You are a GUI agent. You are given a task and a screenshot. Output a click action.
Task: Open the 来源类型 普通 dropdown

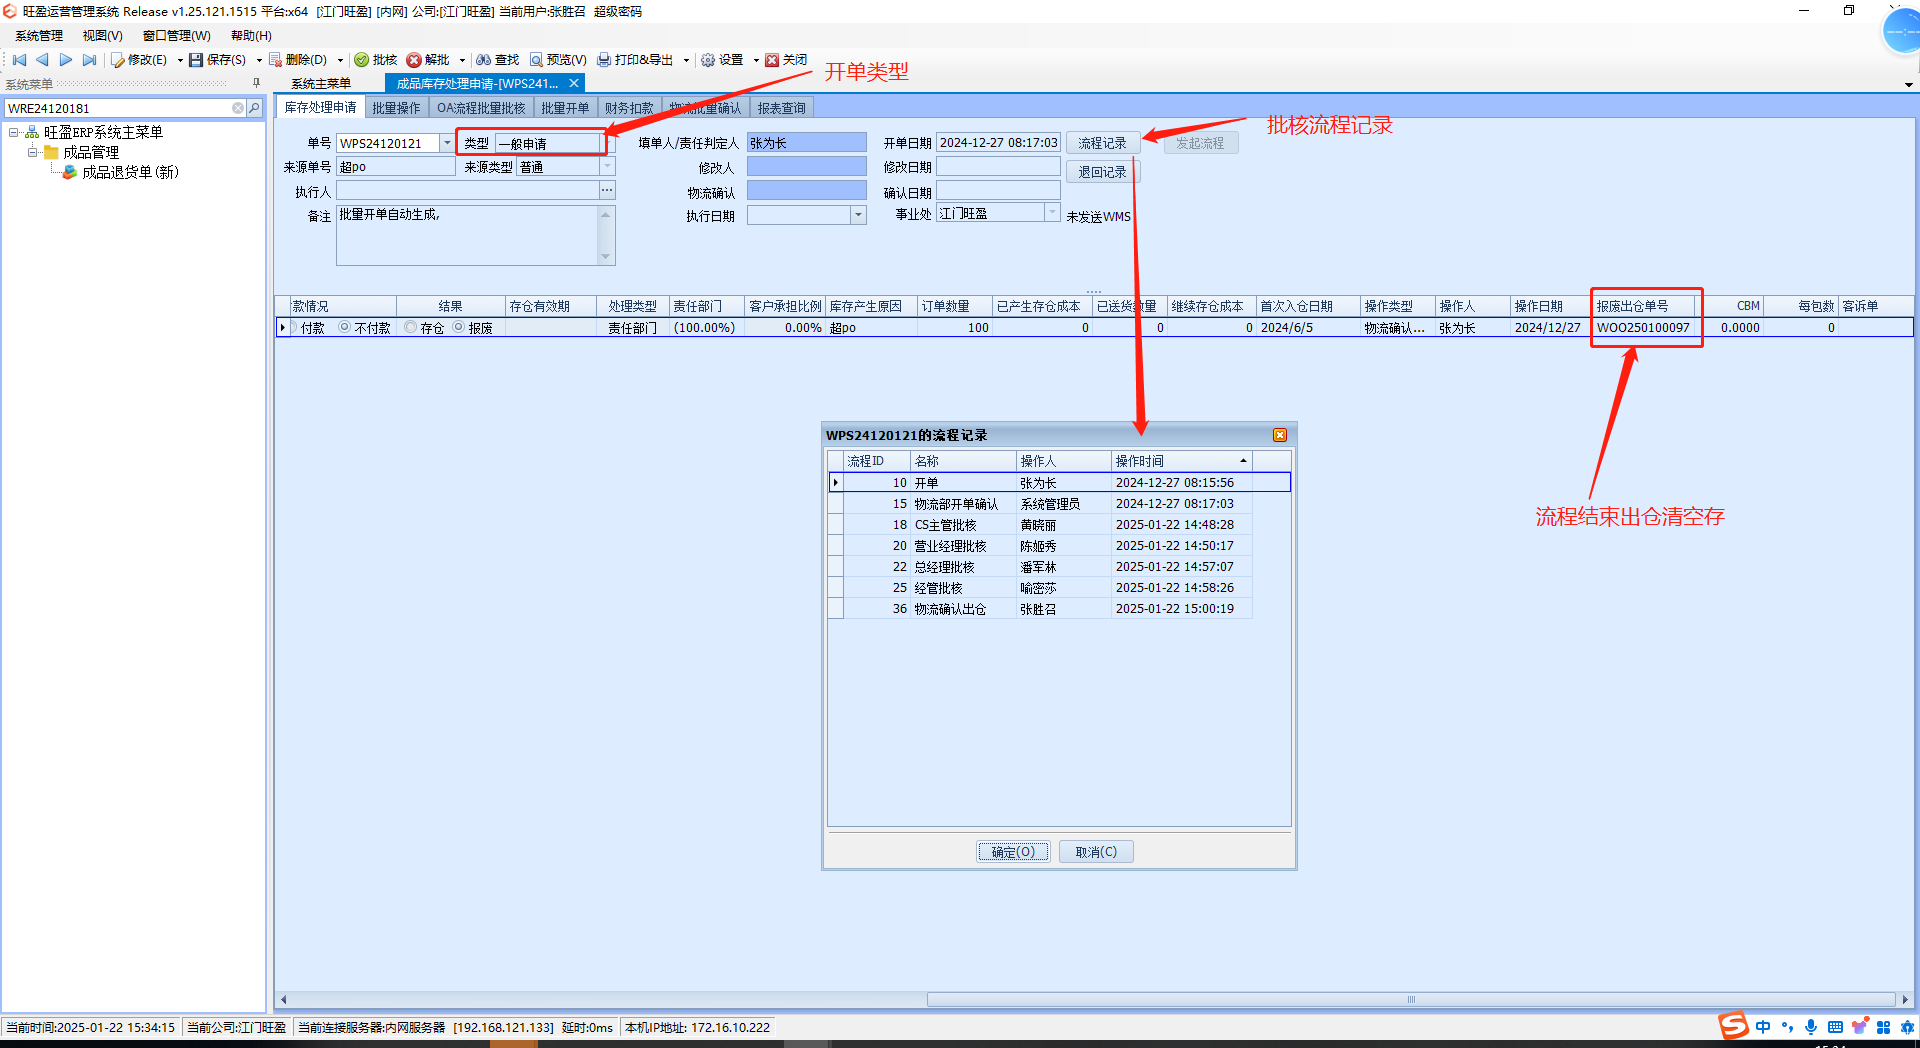pyautogui.click(x=607, y=167)
